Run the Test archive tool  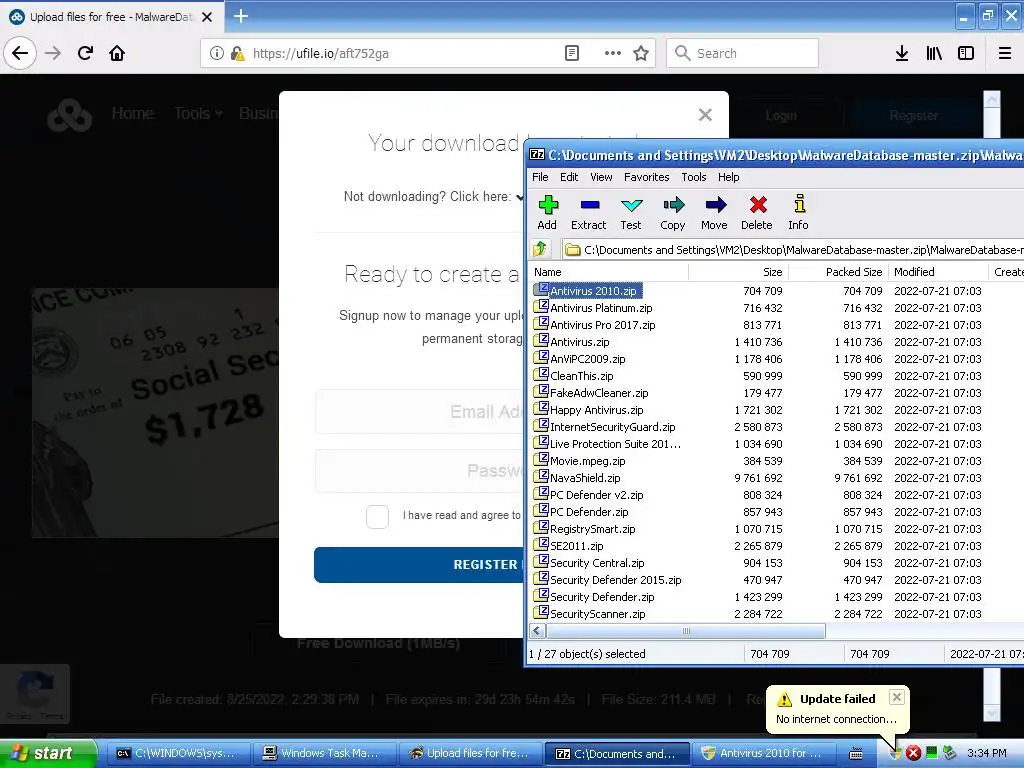[x=631, y=213]
